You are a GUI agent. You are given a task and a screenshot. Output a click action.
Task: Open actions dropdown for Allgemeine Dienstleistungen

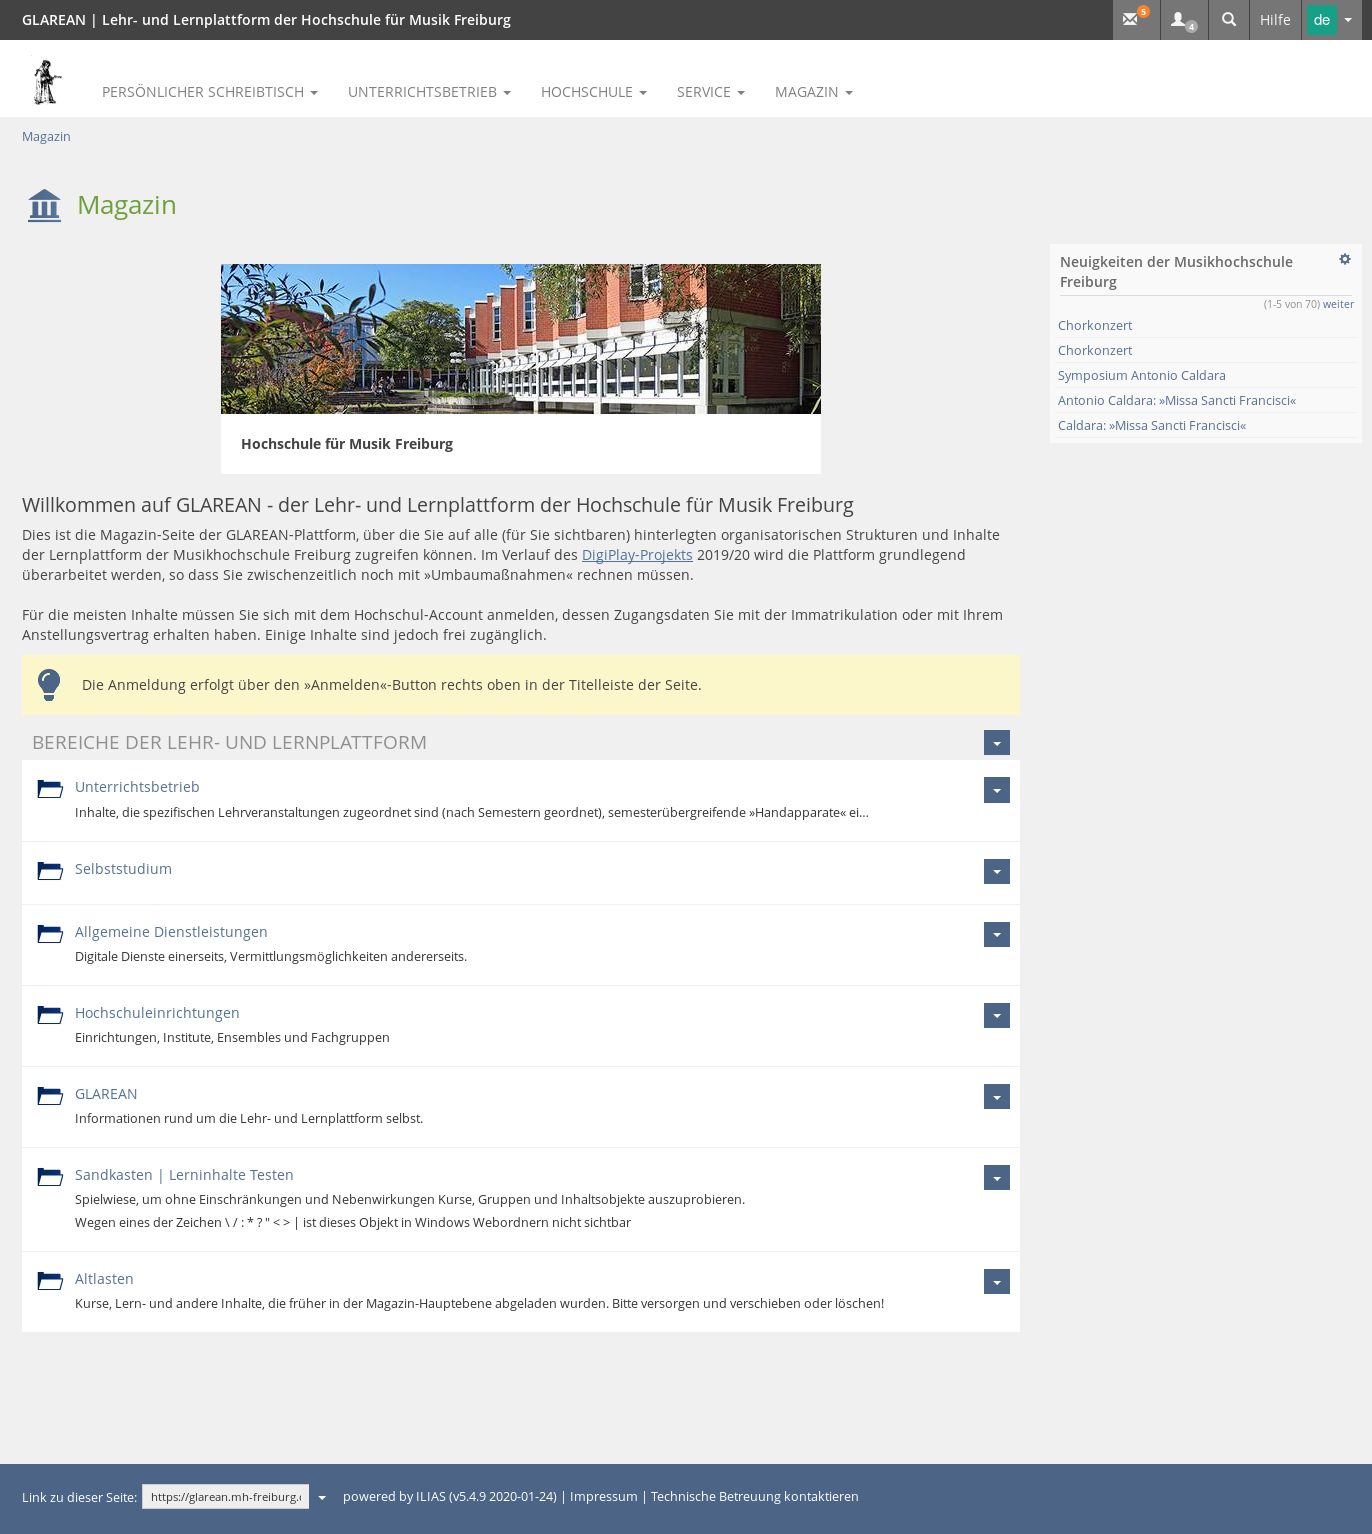[997, 934]
